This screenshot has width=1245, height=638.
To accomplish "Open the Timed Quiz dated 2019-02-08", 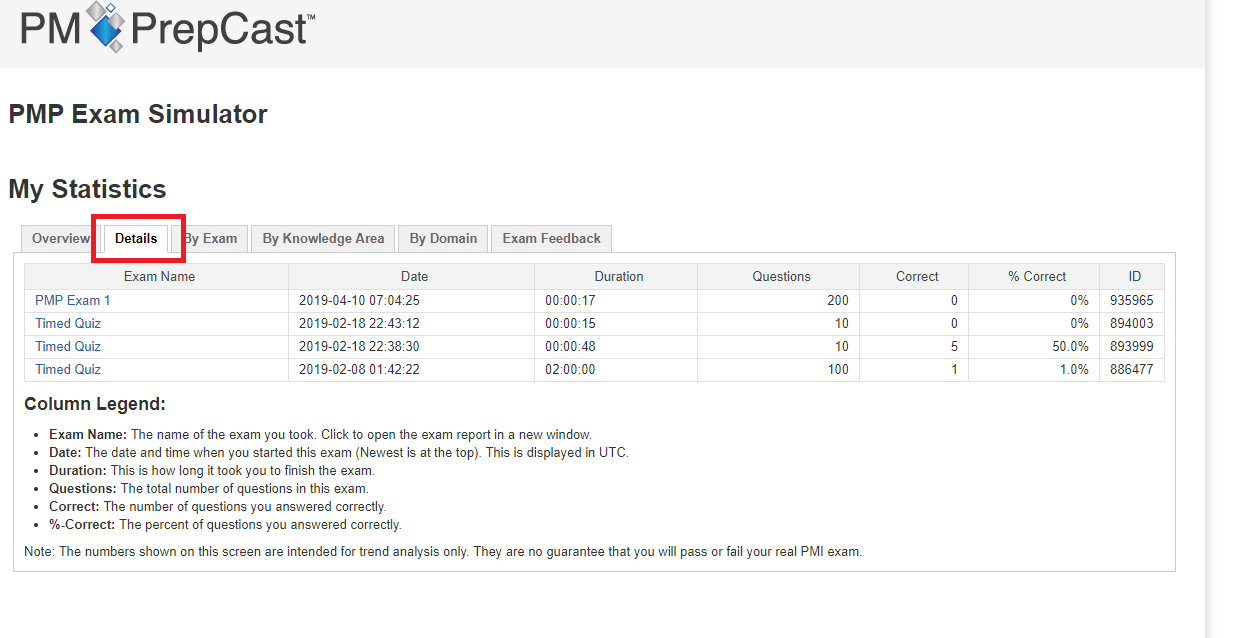I will pyautogui.click(x=68, y=370).
